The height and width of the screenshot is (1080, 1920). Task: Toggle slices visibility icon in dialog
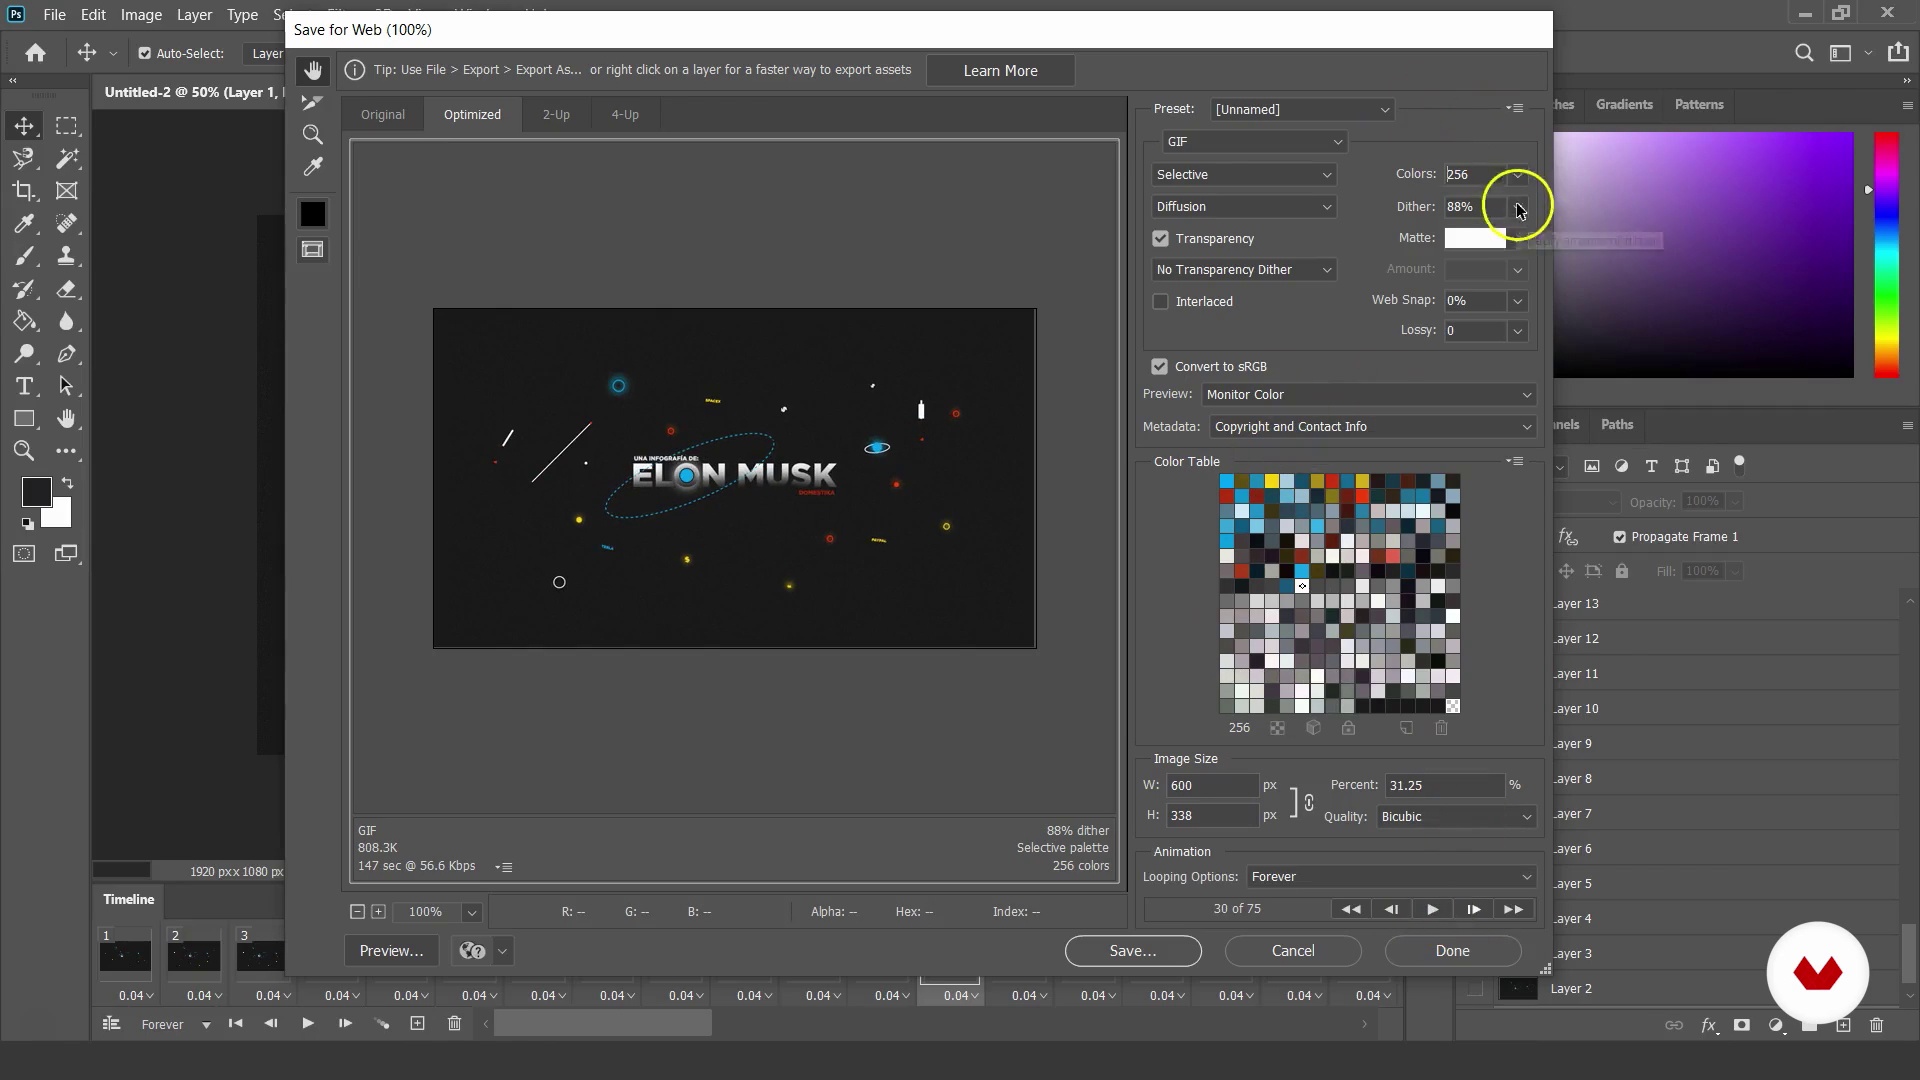tap(313, 250)
